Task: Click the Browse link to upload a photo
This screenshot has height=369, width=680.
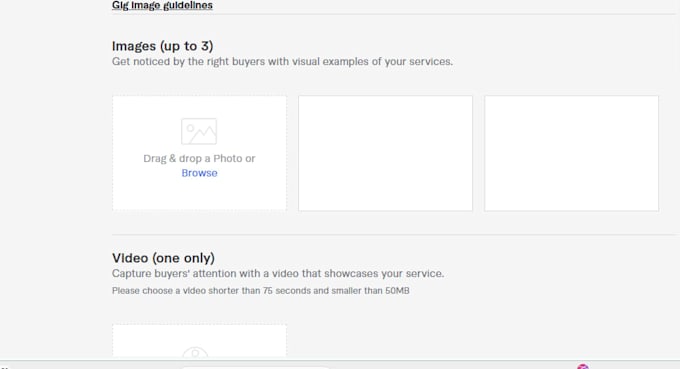Action: pos(199,173)
